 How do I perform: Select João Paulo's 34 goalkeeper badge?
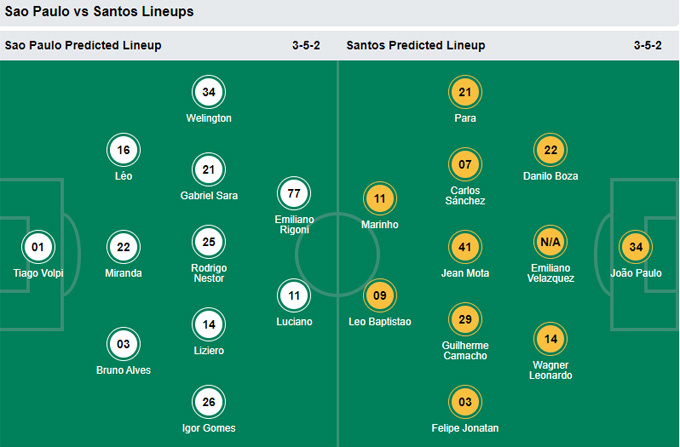[x=636, y=247]
